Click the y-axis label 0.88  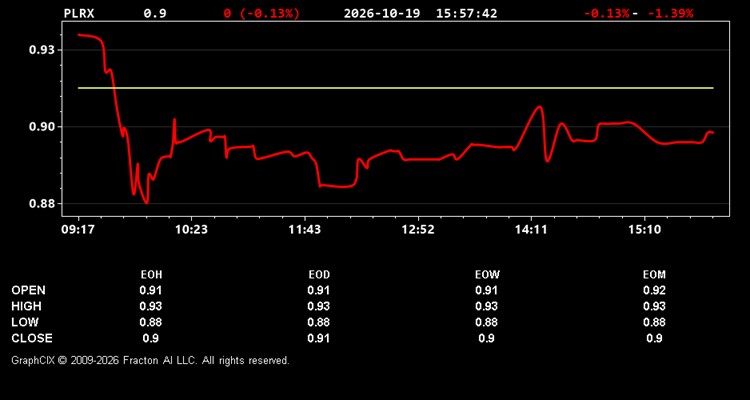(x=41, y=204)
